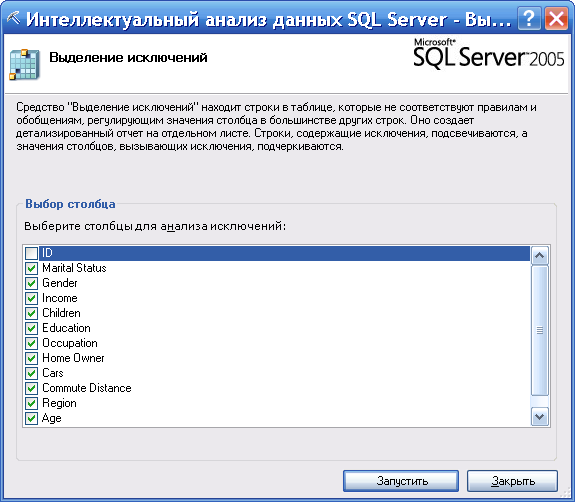Close the dialog with the red X
575x502 pixels.
click(x=556, y=18)
